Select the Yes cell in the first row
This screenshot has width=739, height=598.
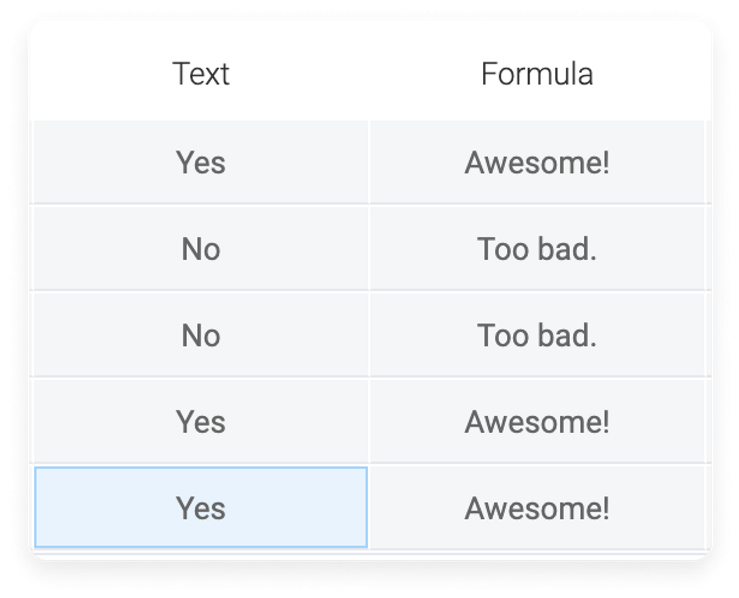(201, 162)
